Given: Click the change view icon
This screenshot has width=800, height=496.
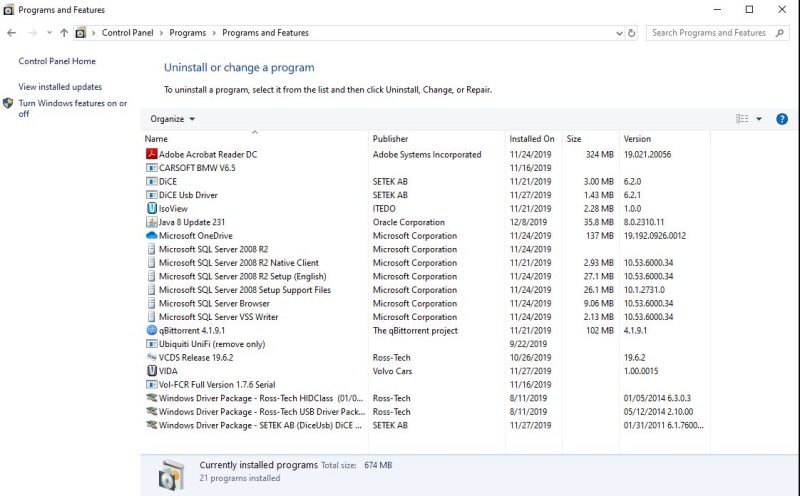Looking at the screenshot, I should (742, 119).
